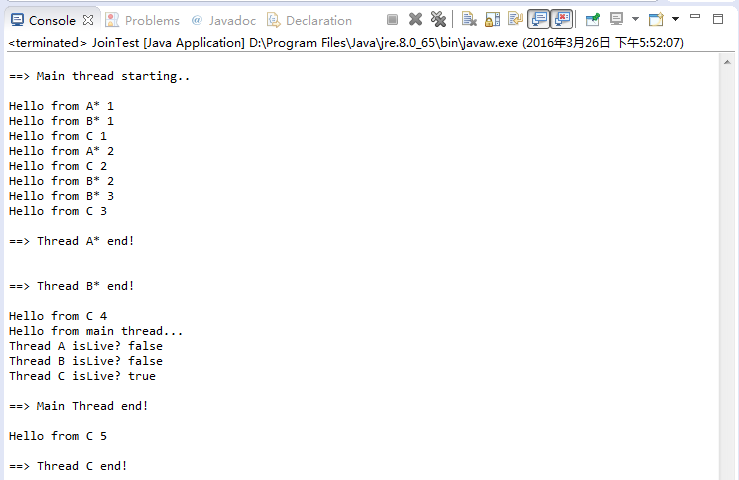Click 'Thread B isLive? false' line

86,361
